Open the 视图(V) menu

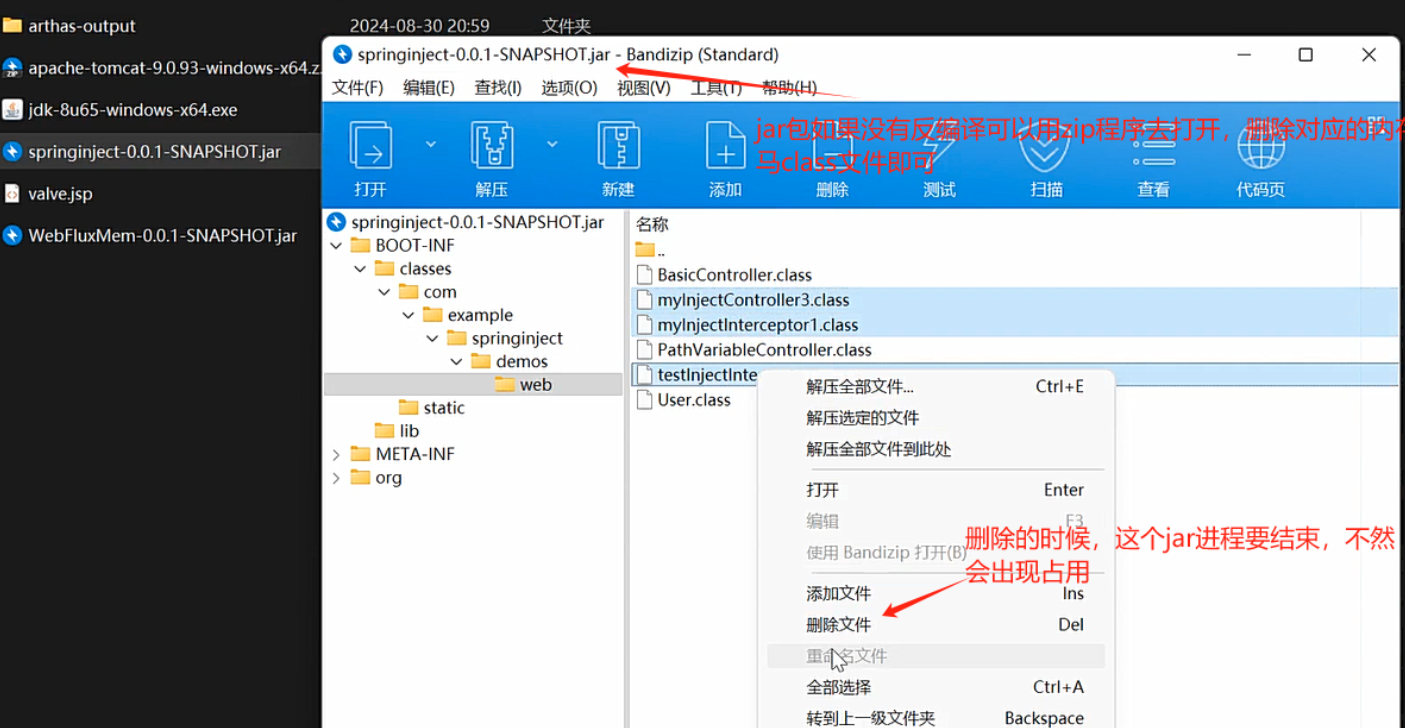[644, 87]
